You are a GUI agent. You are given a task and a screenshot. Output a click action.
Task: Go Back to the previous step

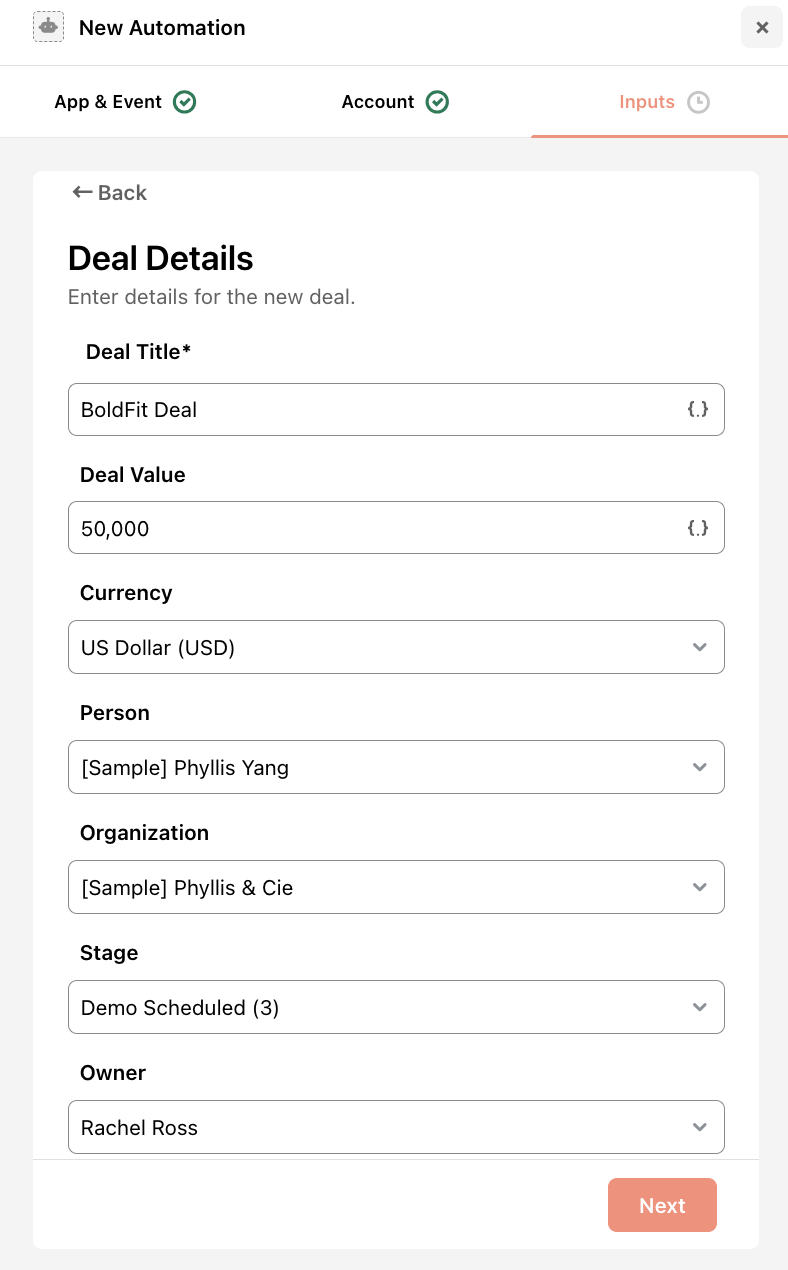click(110, 193)
